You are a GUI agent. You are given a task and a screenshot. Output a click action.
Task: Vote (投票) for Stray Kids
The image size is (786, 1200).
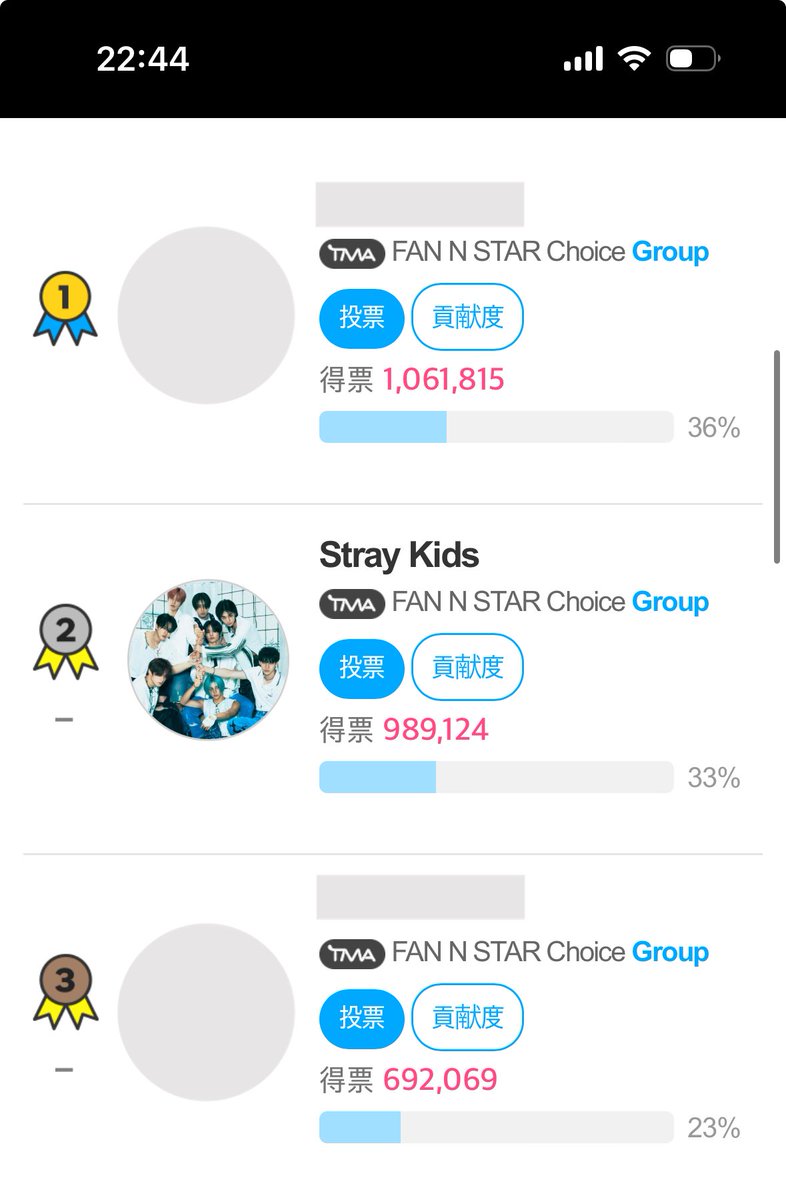coord(362,668)
